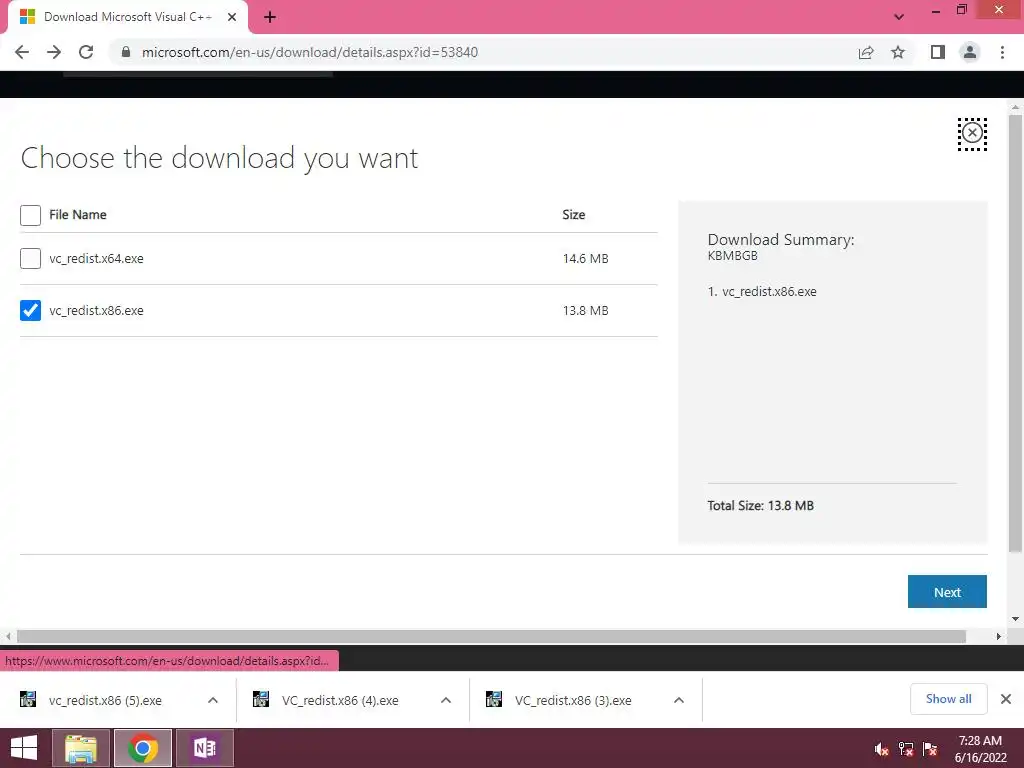Image resolution: width=1024 pixels, height=768 pixels.
Task: Open the downloaded VC_redist.x86 (3).exe file
Action: point(573,700)
